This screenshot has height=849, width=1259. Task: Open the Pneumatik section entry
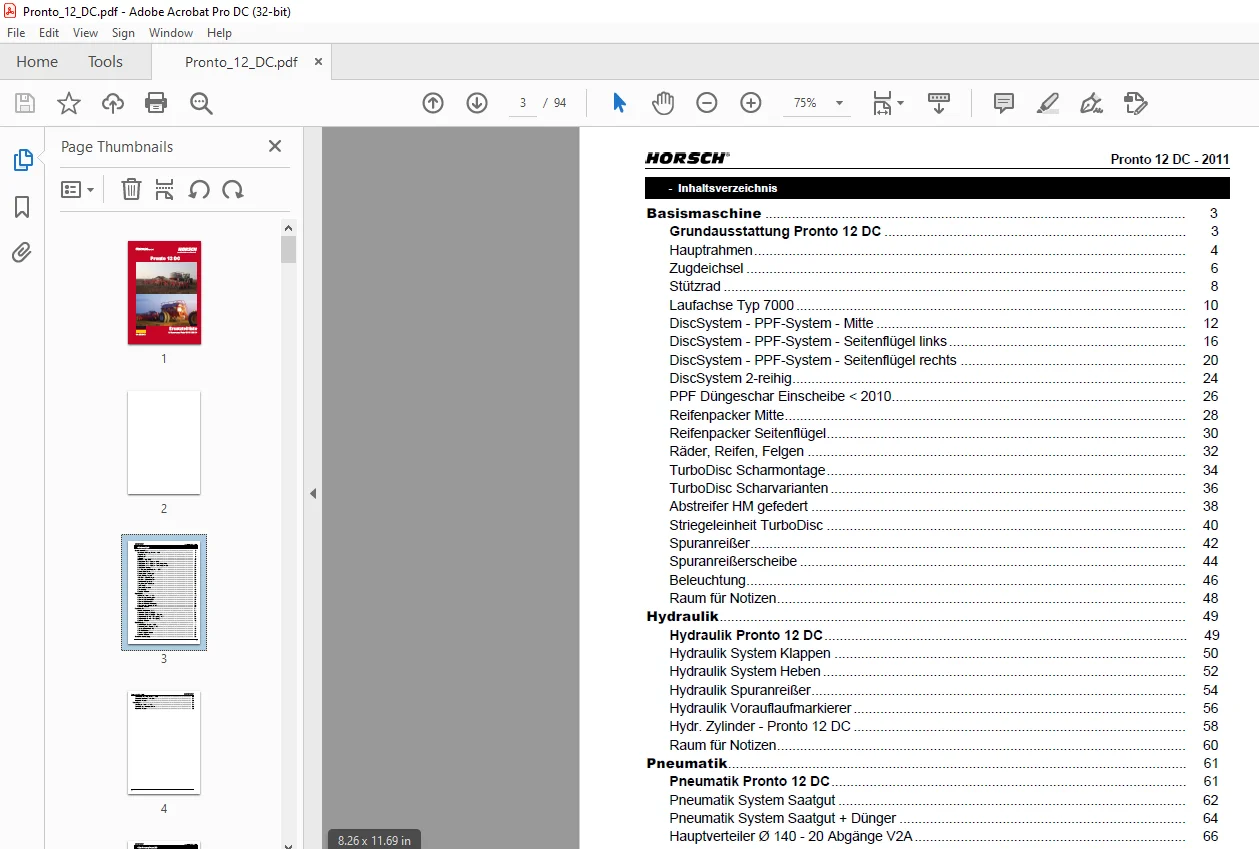click(x=687, y=764)
